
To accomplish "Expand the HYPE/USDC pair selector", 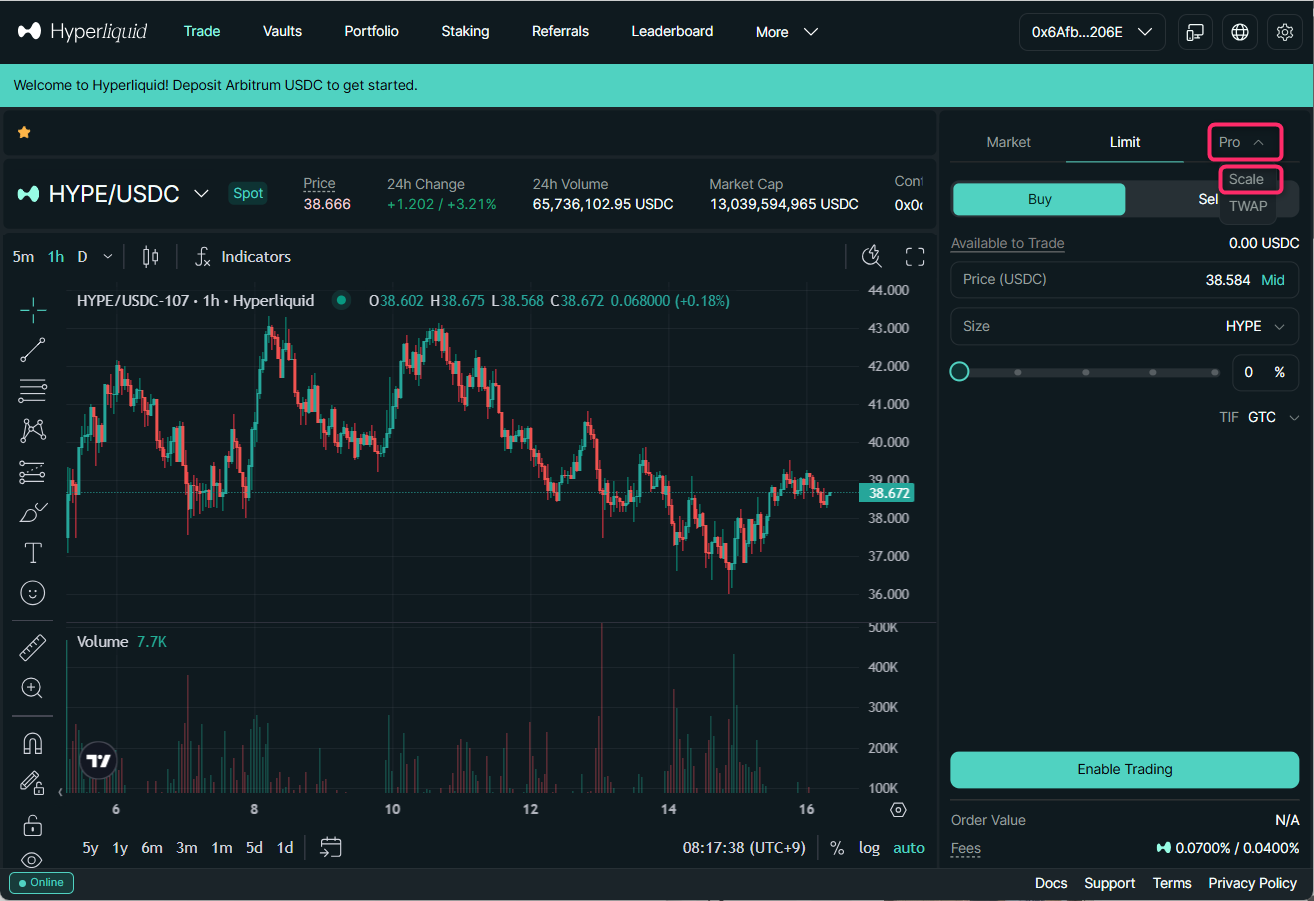I will coord(201,193).
